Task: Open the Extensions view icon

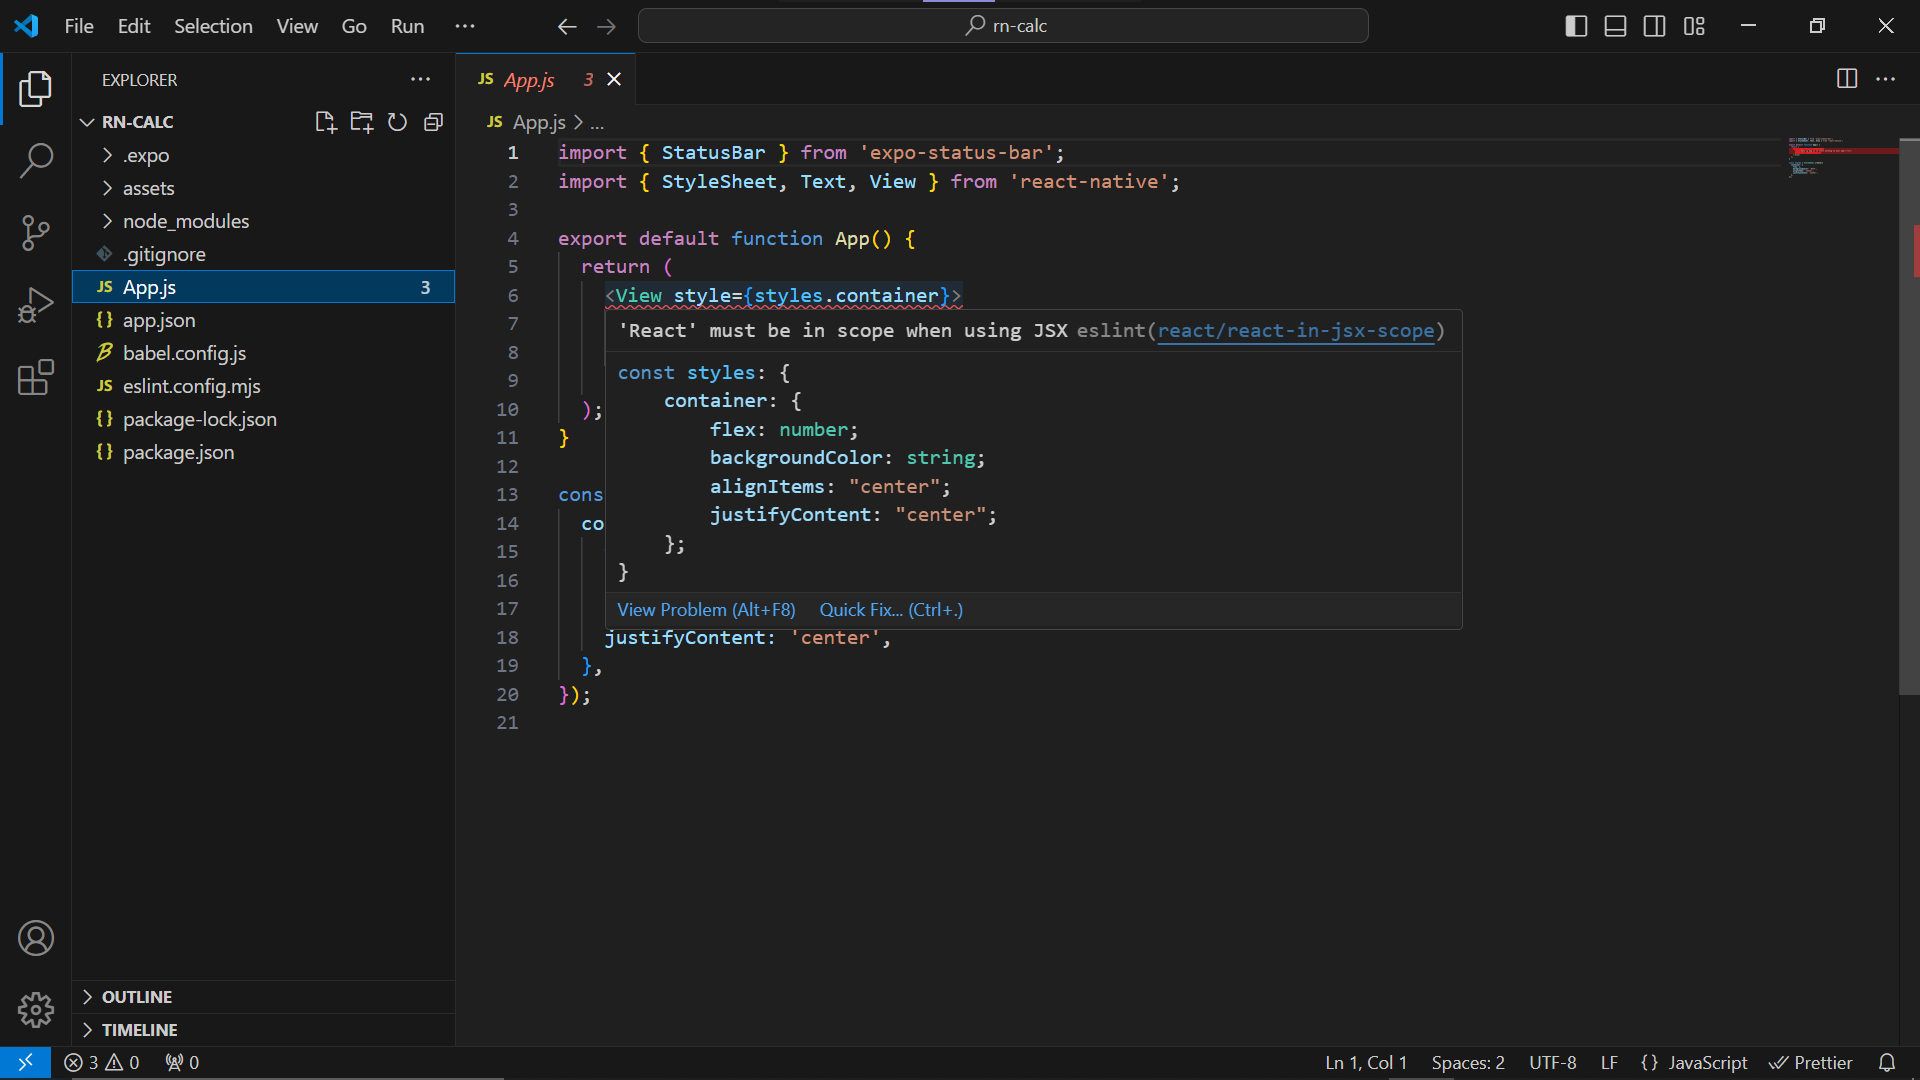Action: pyautogui.click(x=36, y=377)
